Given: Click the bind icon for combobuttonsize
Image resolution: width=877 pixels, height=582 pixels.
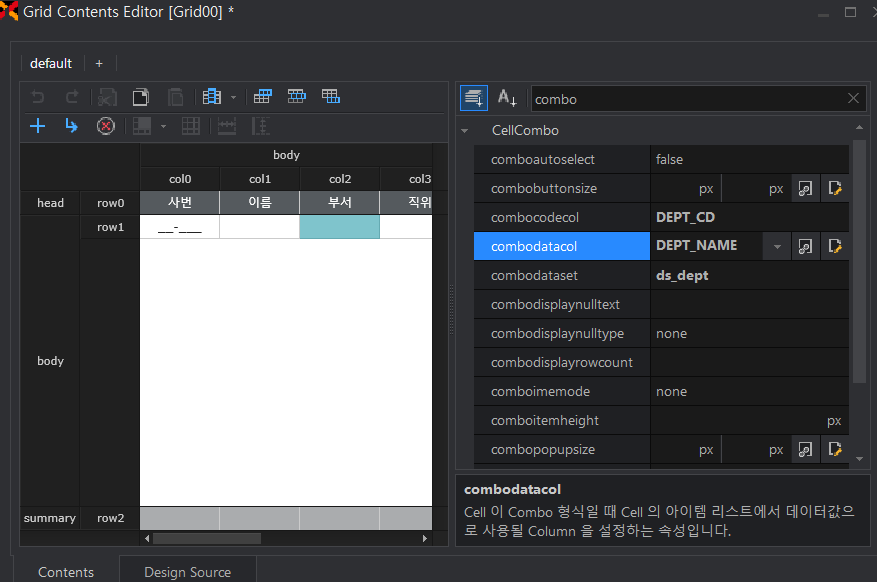Looking at the screenshot, I should coord(805,188).
